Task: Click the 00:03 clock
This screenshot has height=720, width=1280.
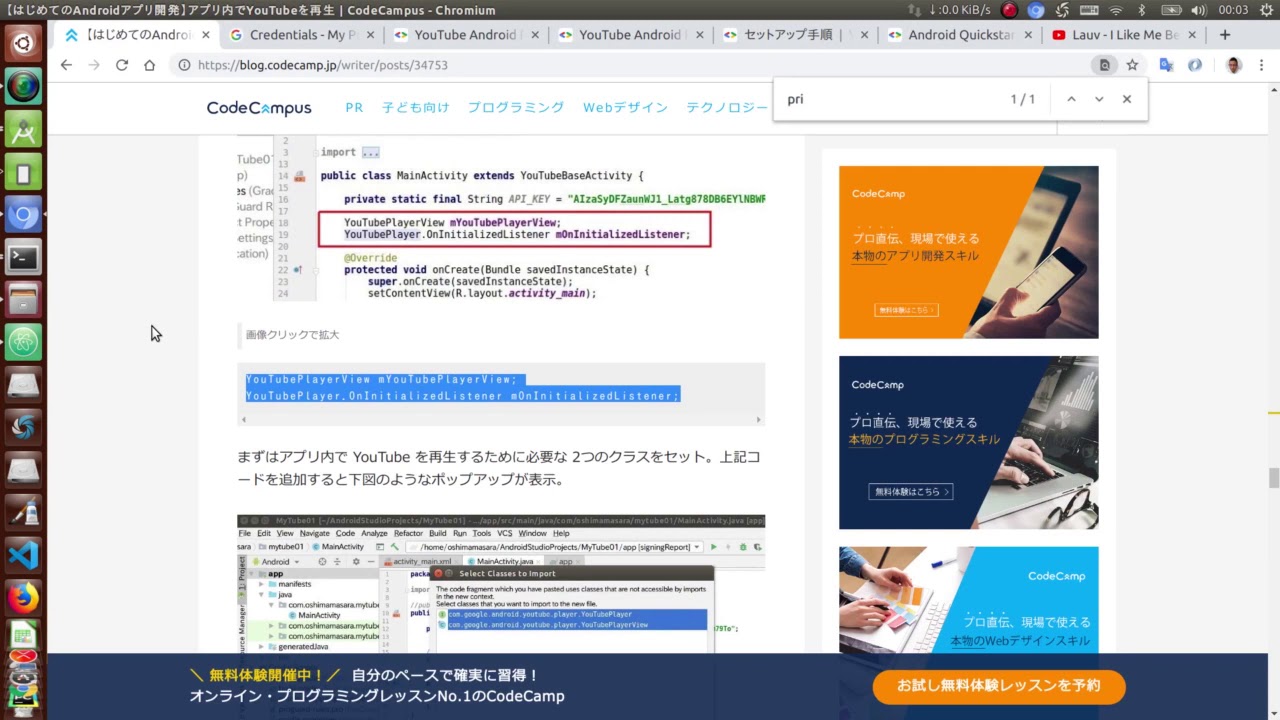Action: [x=1233, y=10]
